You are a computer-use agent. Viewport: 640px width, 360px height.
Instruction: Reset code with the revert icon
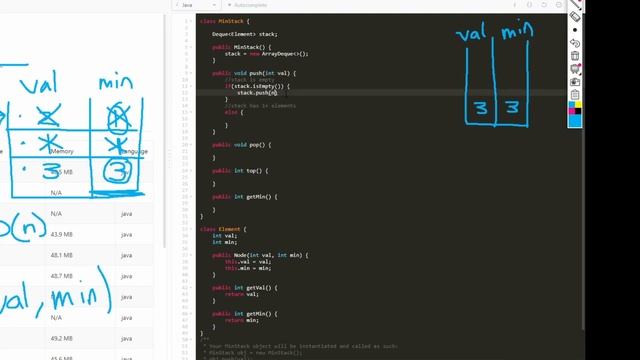click(x=544, y=5)
